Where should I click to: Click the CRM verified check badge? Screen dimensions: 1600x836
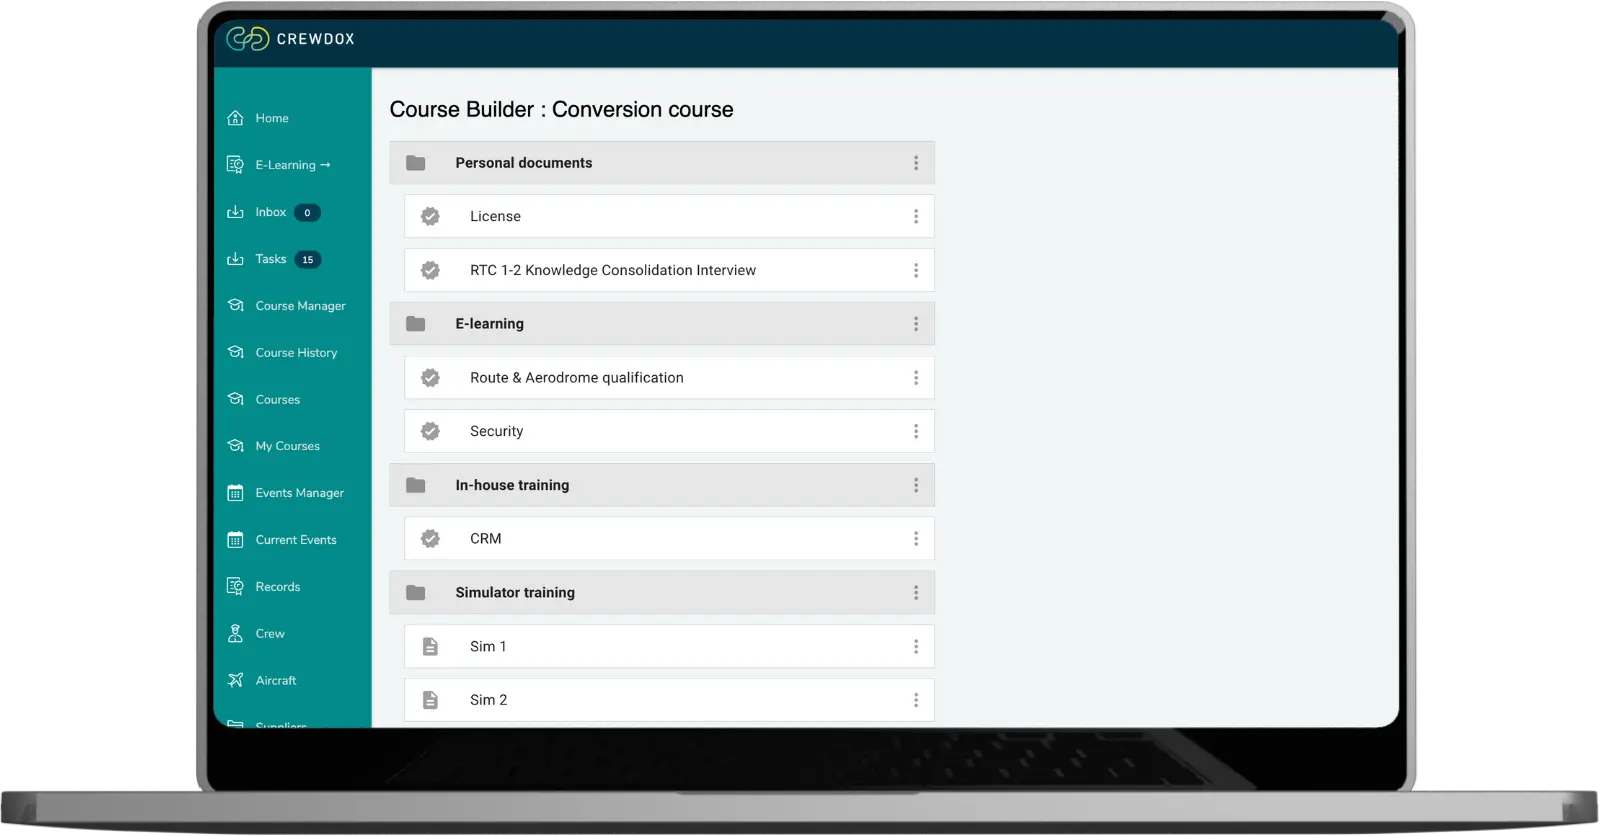(x=430, y=538)
